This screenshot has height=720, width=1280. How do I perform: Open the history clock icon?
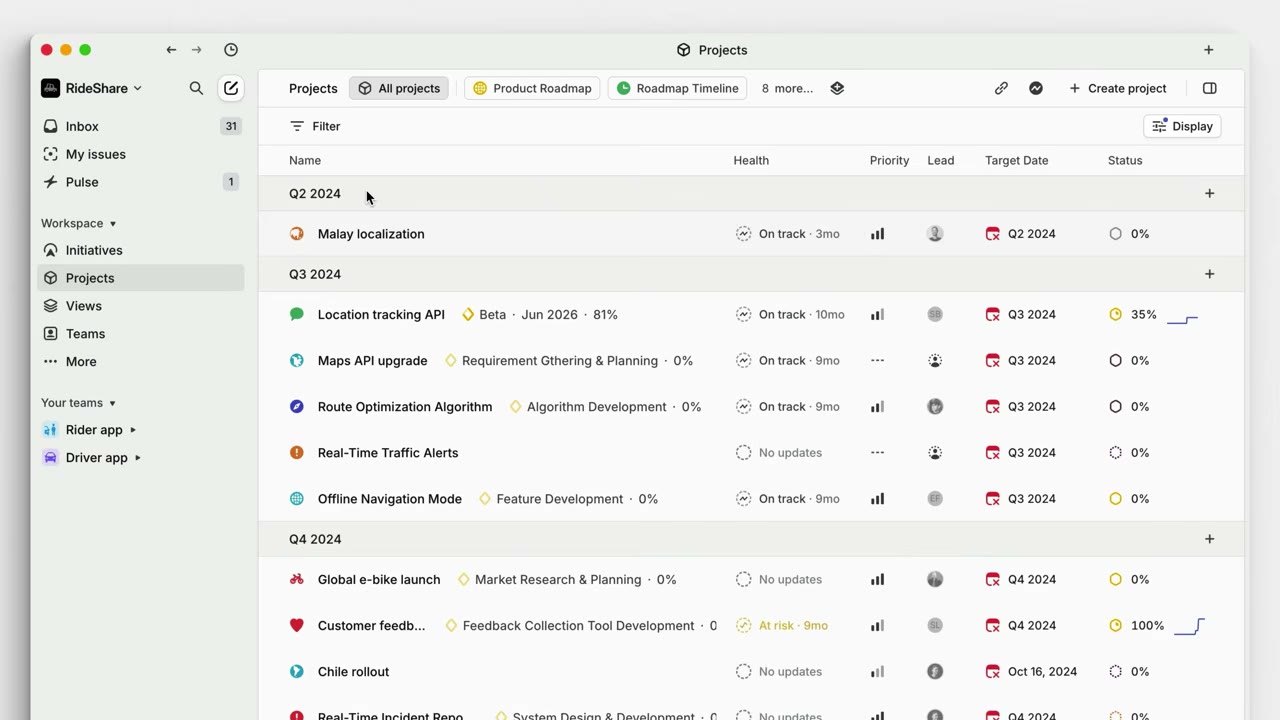click(x=231, y=50)
